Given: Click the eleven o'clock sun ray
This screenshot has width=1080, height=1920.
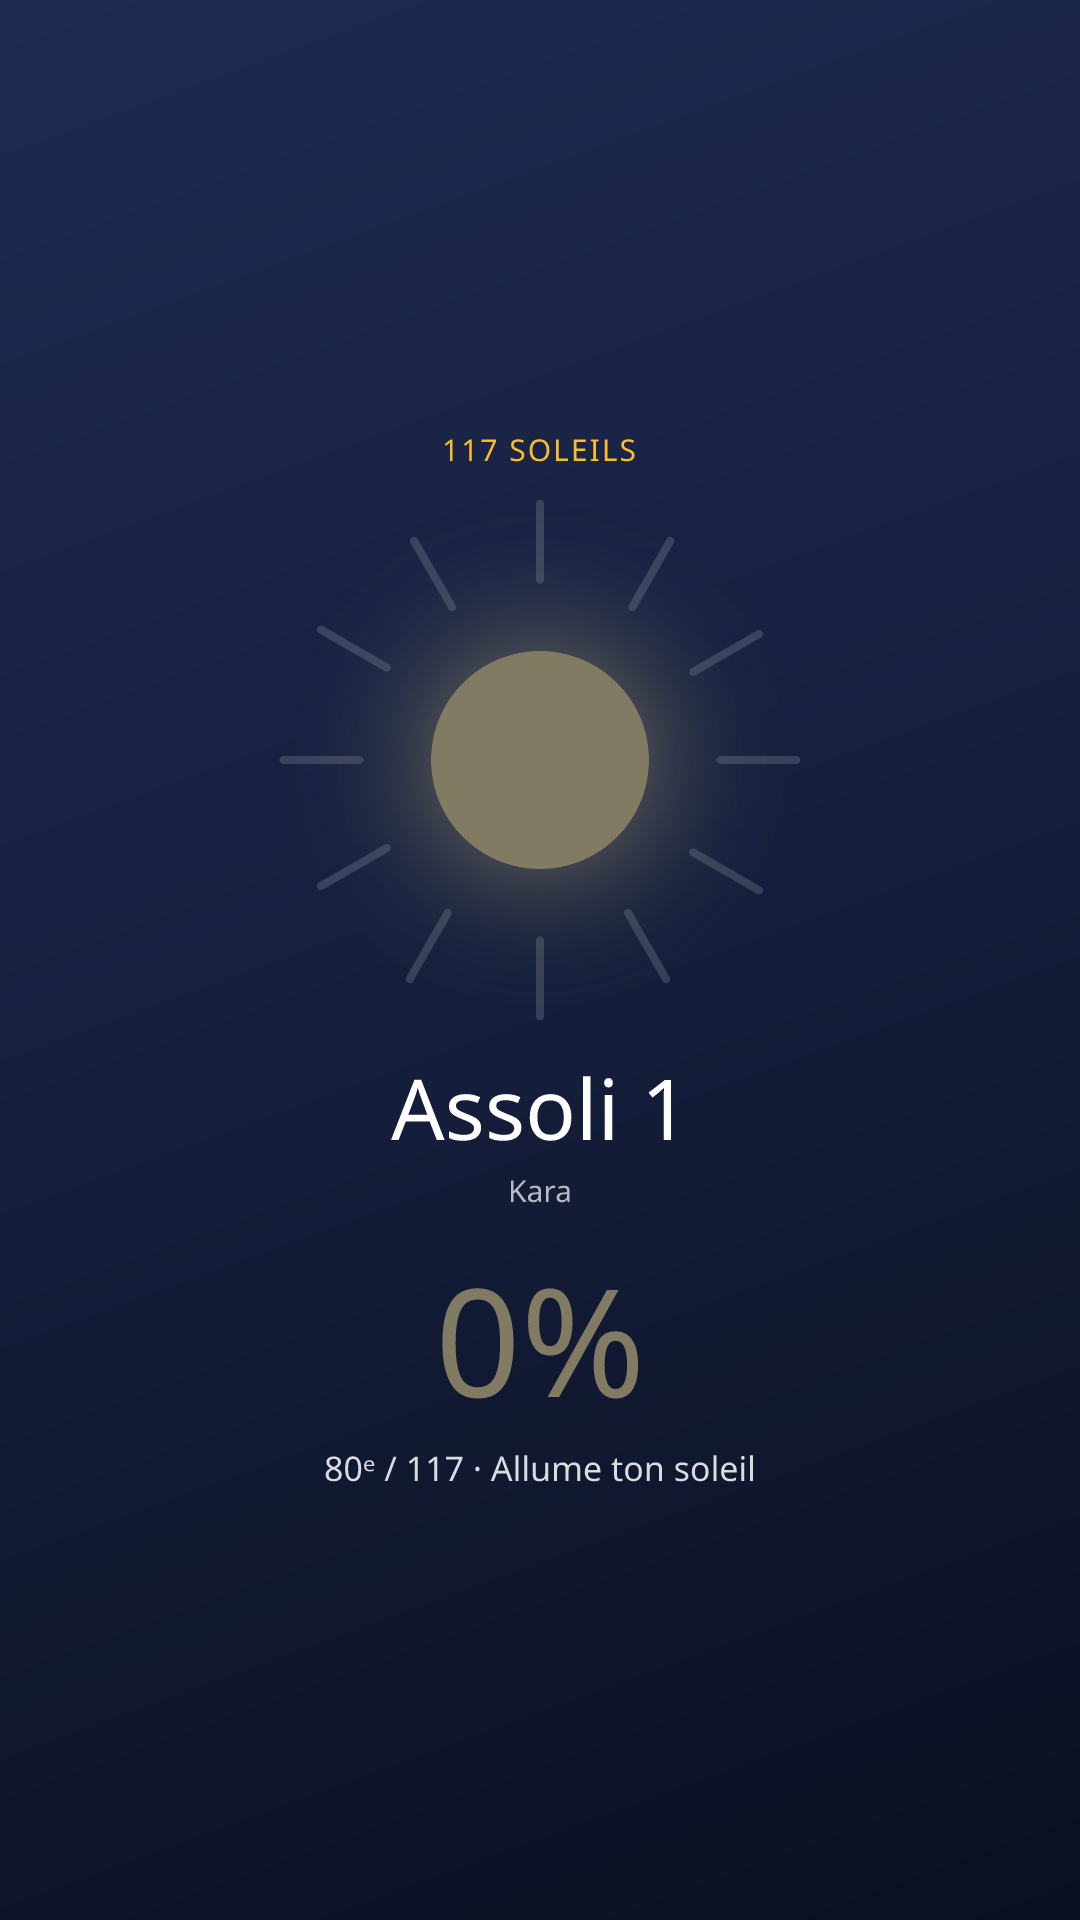Looking at the screenshot, I should pos(433,574).
